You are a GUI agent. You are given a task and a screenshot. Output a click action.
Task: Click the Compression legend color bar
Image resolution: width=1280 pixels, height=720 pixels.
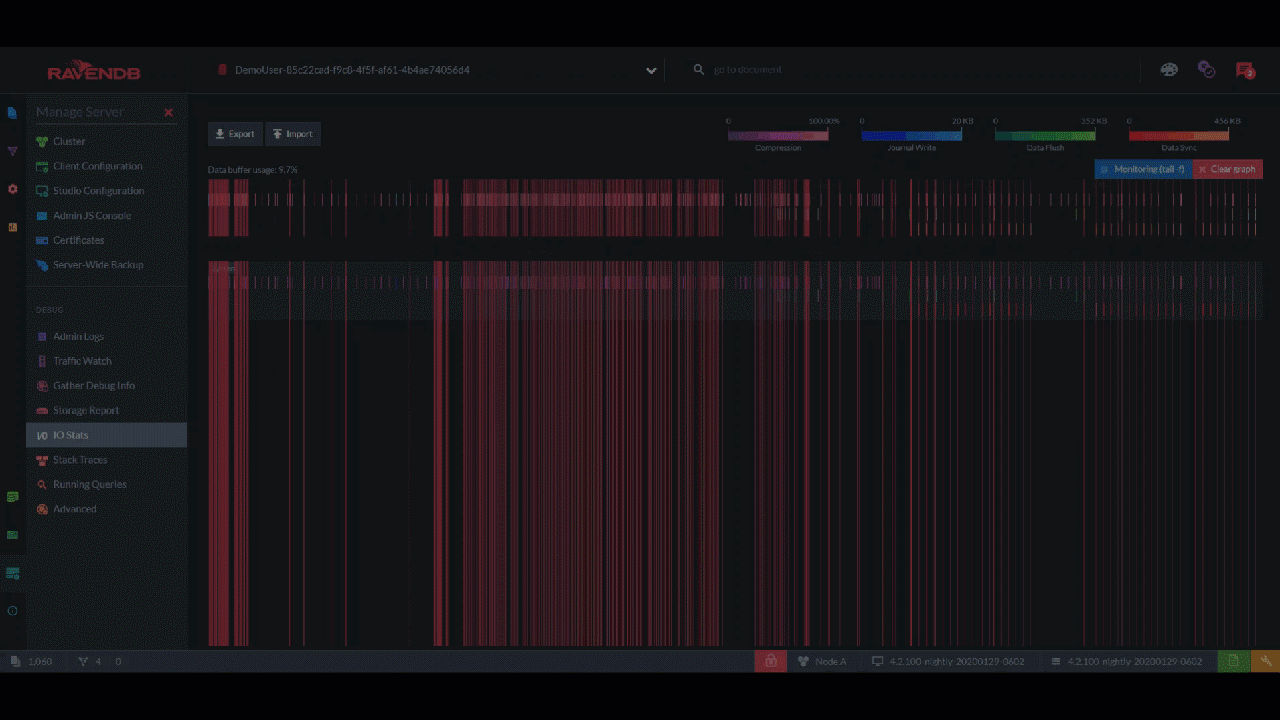[x=778, y=135]
